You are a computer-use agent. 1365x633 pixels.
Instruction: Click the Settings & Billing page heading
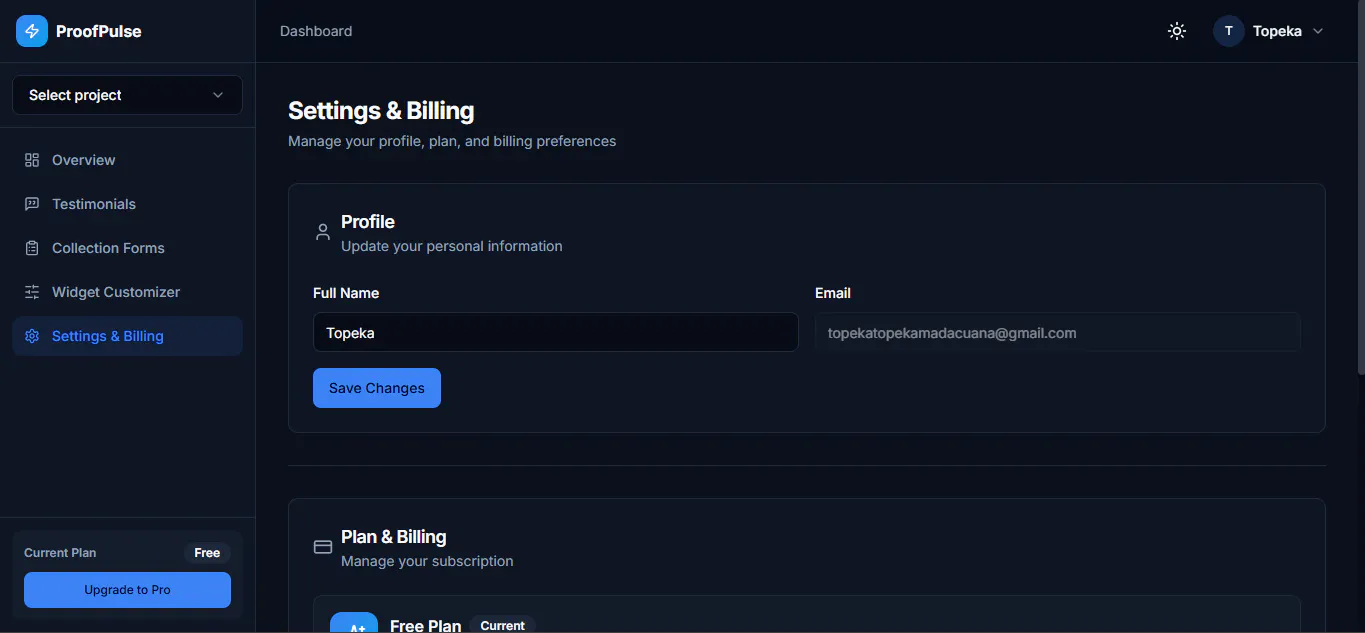tap(381, 110)
